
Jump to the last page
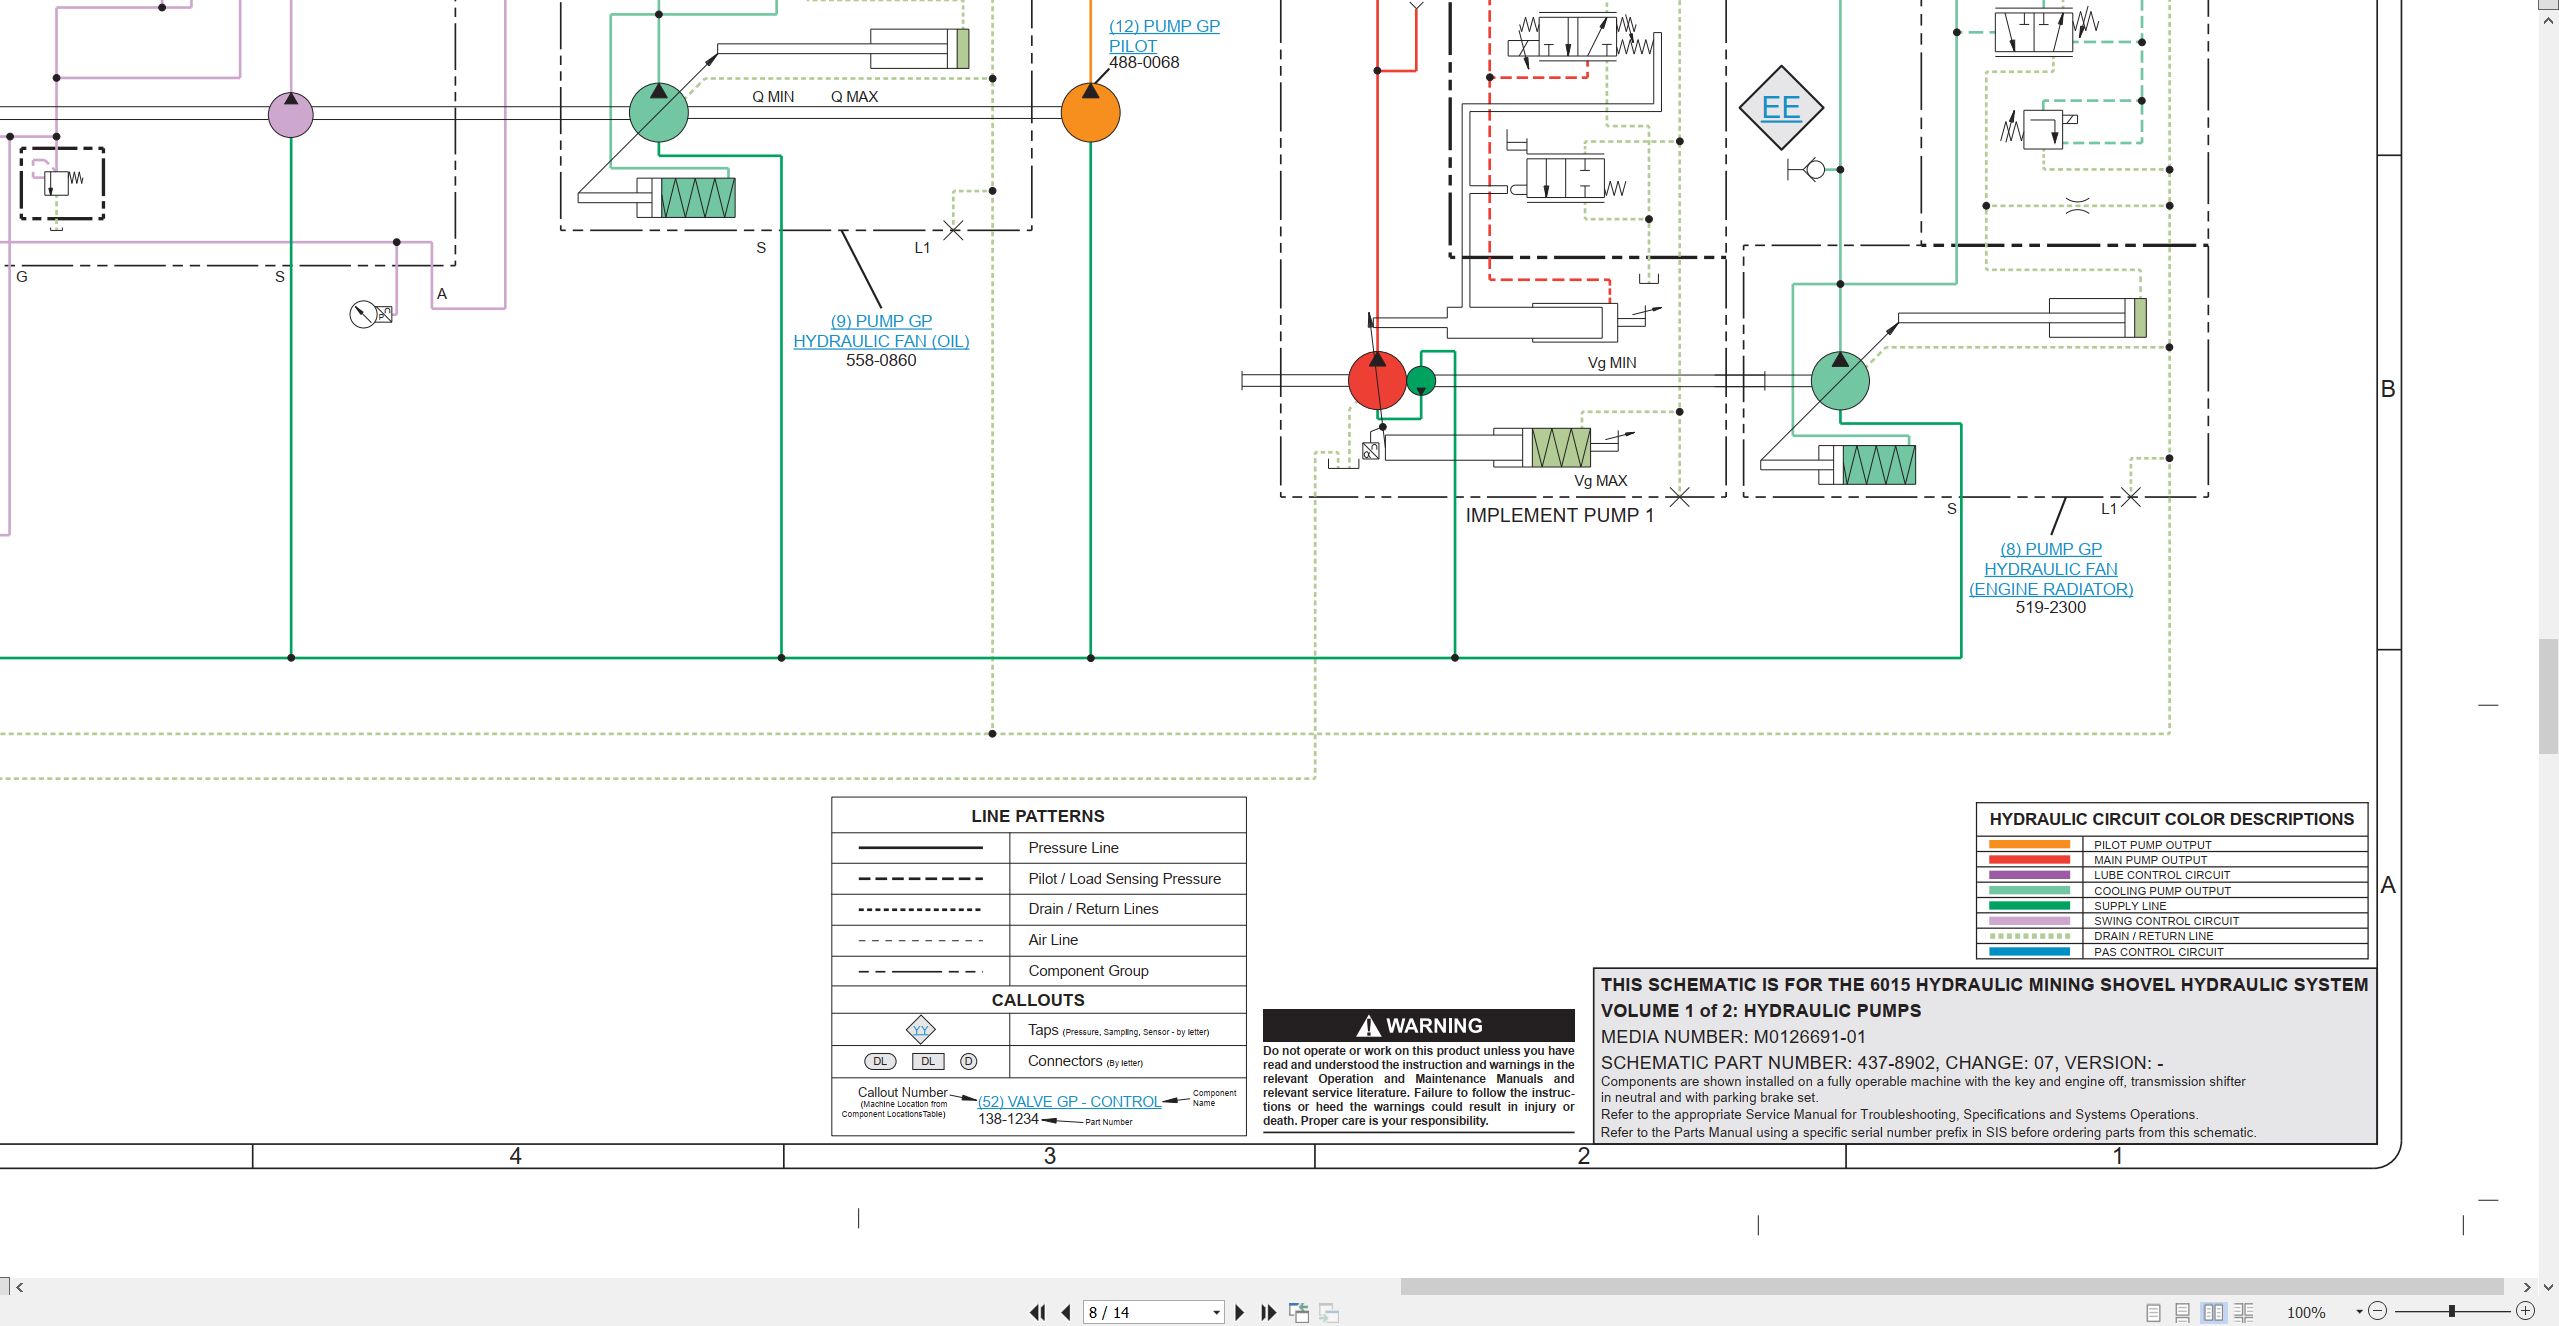[x=1269, y=1312]
